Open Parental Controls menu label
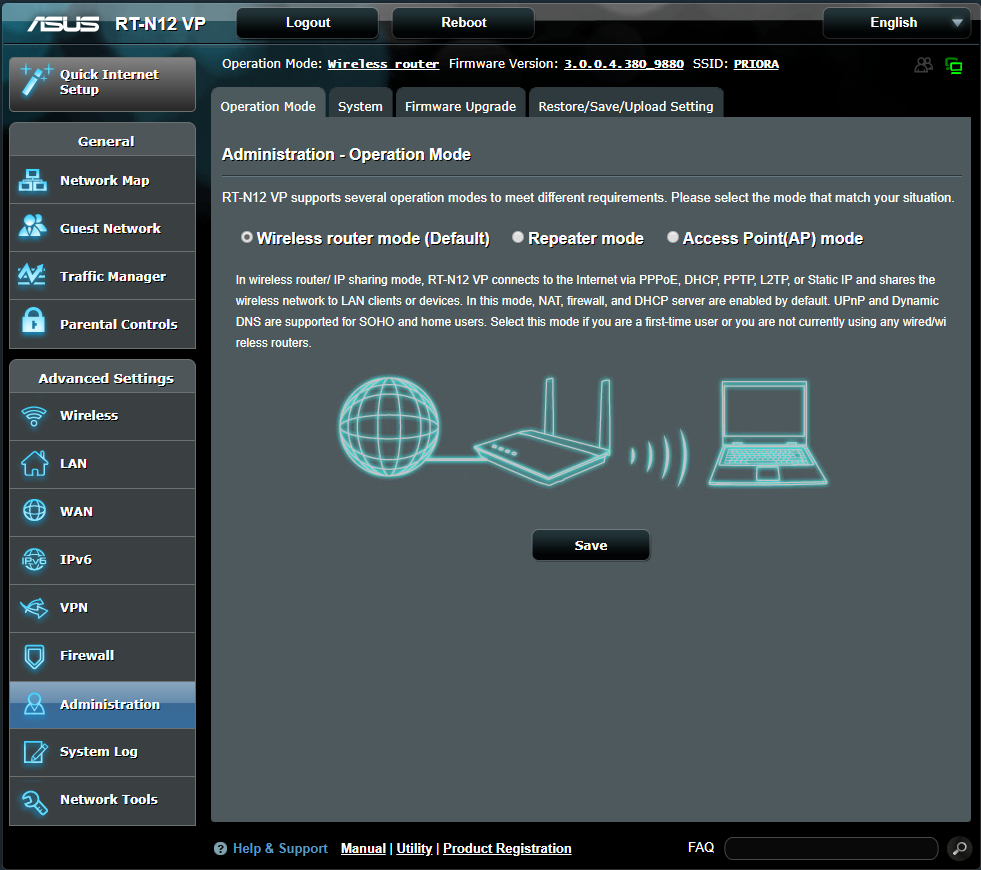 point(119,325)
